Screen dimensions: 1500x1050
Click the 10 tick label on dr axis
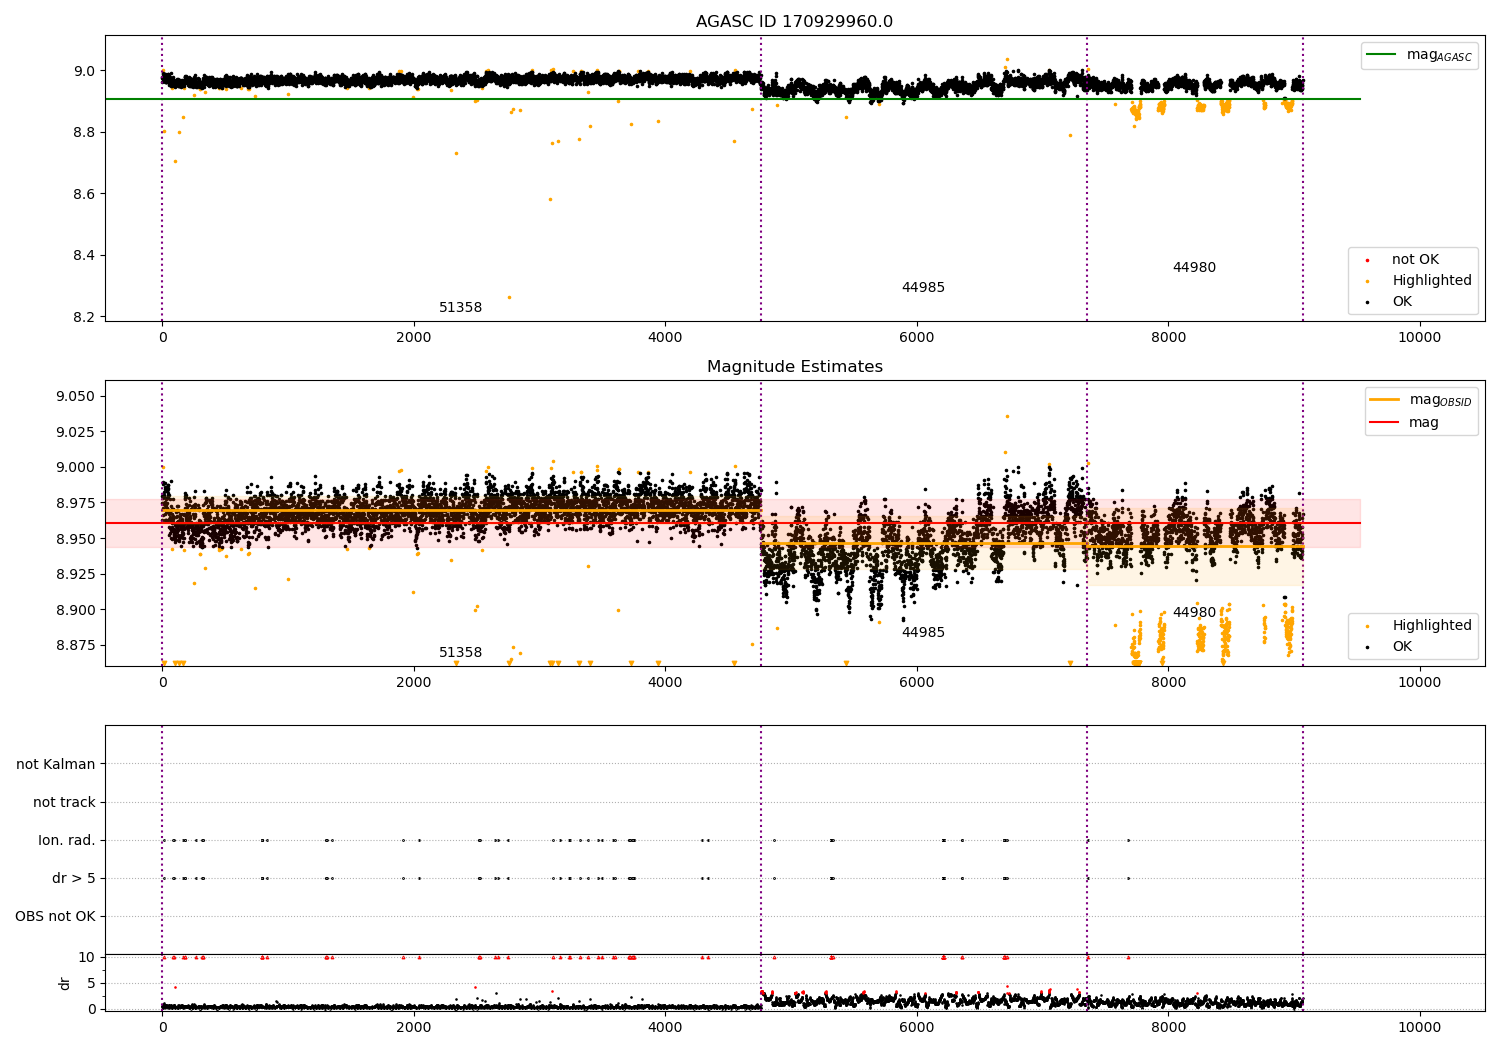coord(87,958)
